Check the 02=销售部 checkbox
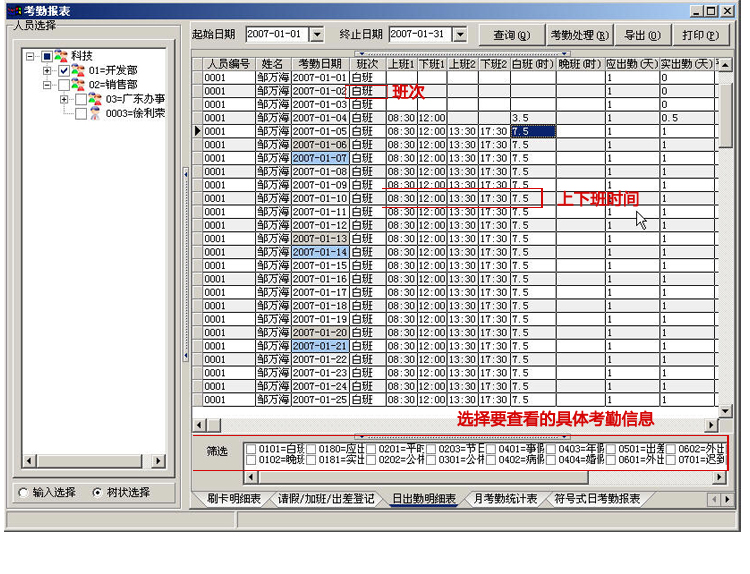Viewport: 750px width, 574px height. (x=64, y=86)
